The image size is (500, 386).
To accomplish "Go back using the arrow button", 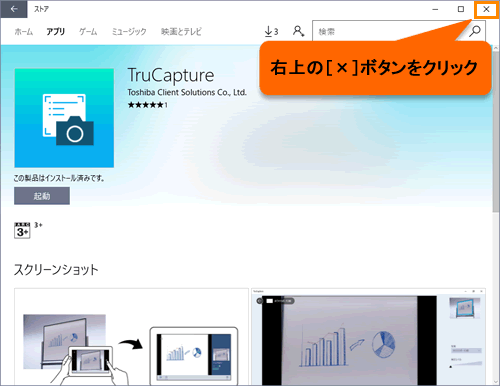I will click(14, 9).
